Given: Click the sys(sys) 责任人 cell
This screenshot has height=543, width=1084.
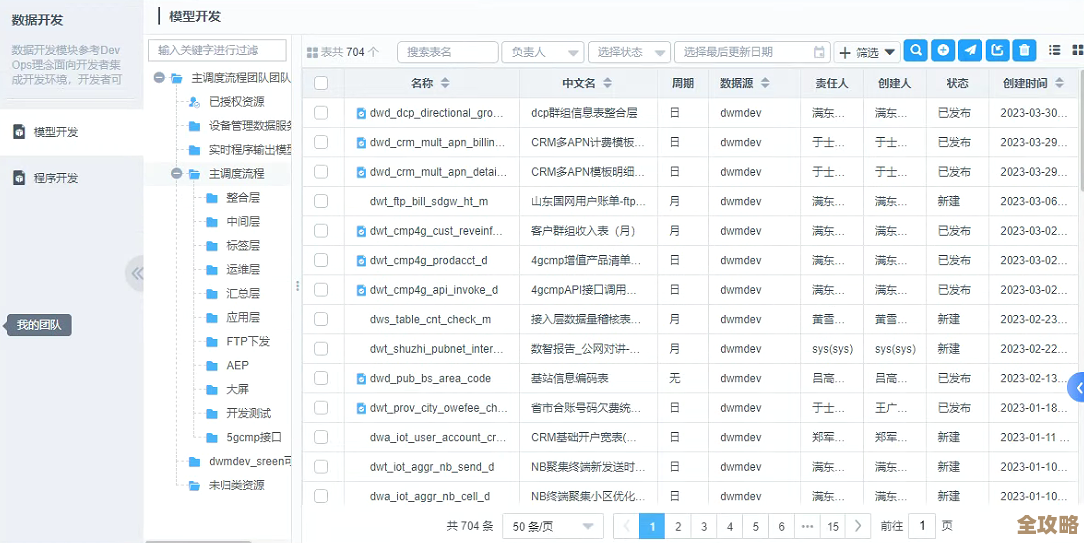Looking at the screenshot, I should pos(832,349).
